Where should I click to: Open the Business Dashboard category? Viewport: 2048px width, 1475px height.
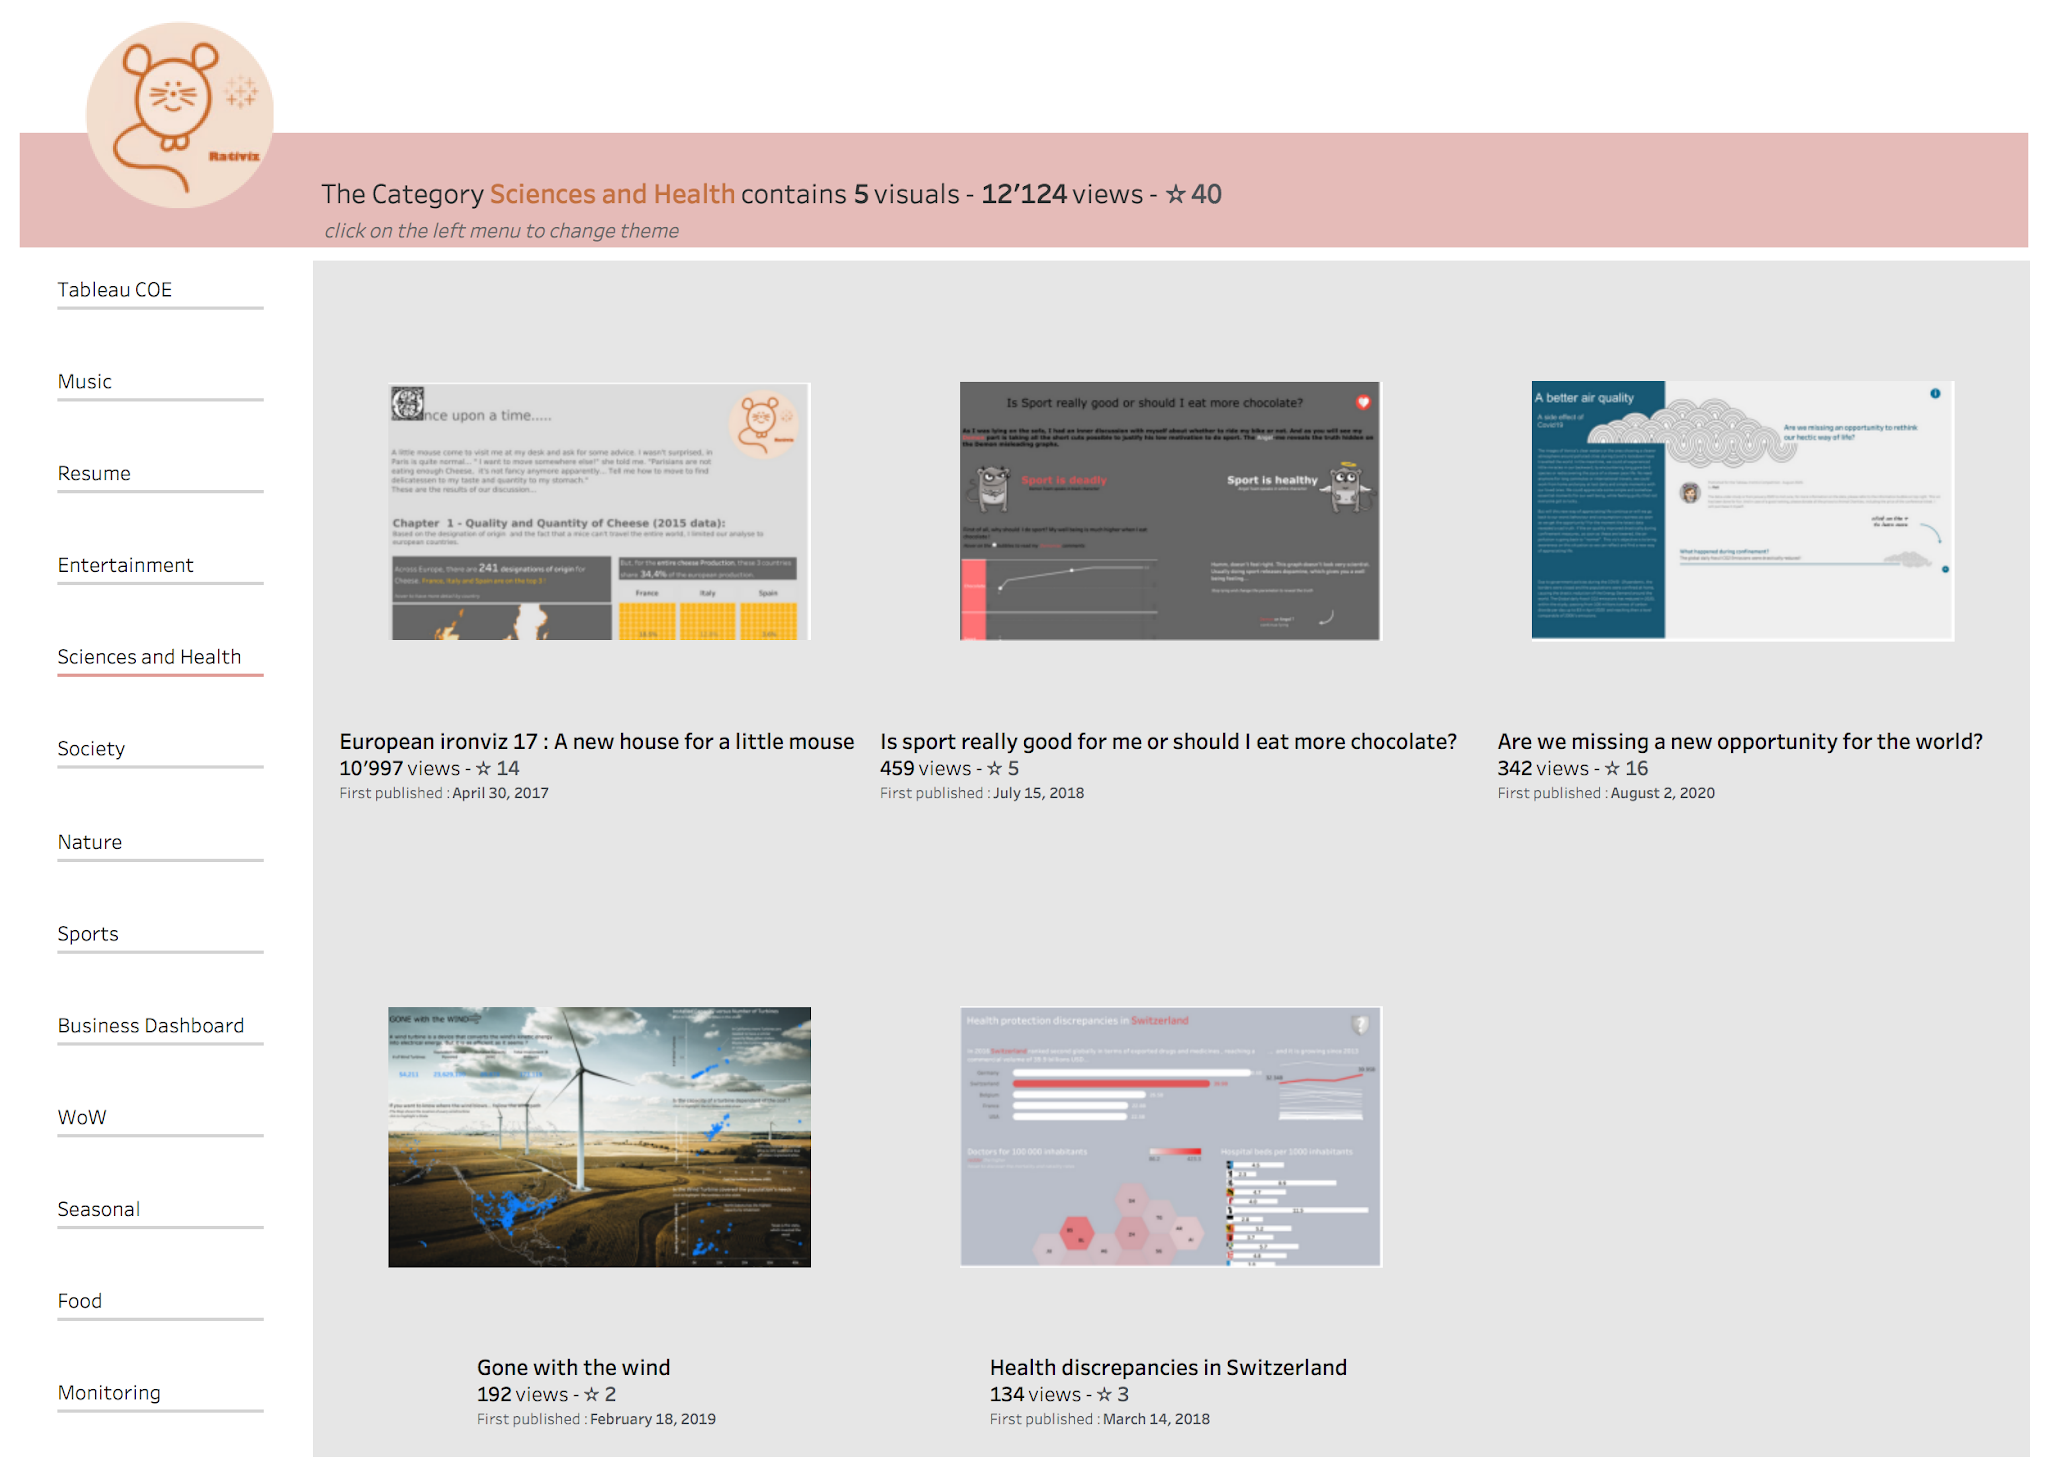tap(151, 1026)
